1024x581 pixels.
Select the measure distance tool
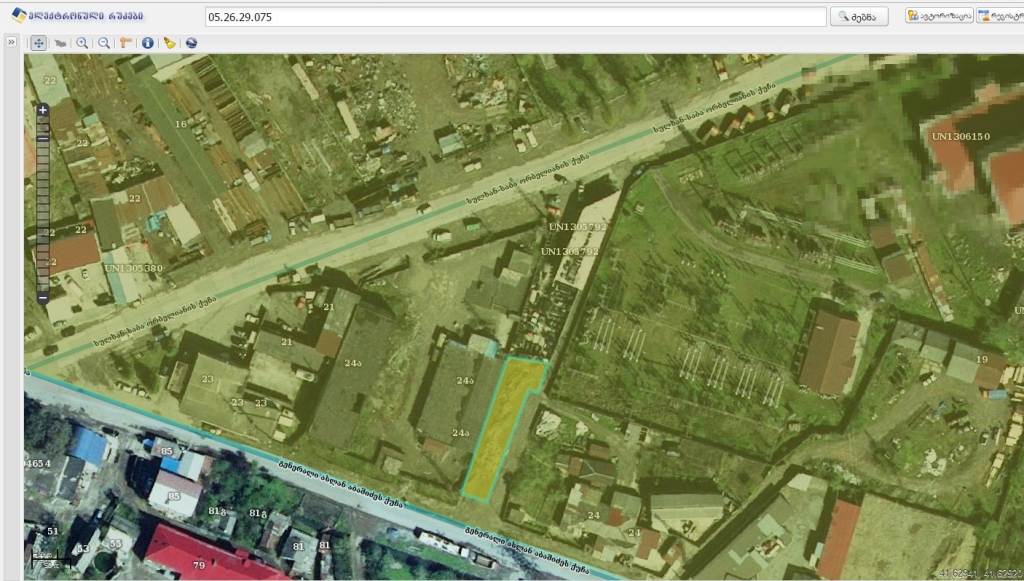tap(126, 43)
